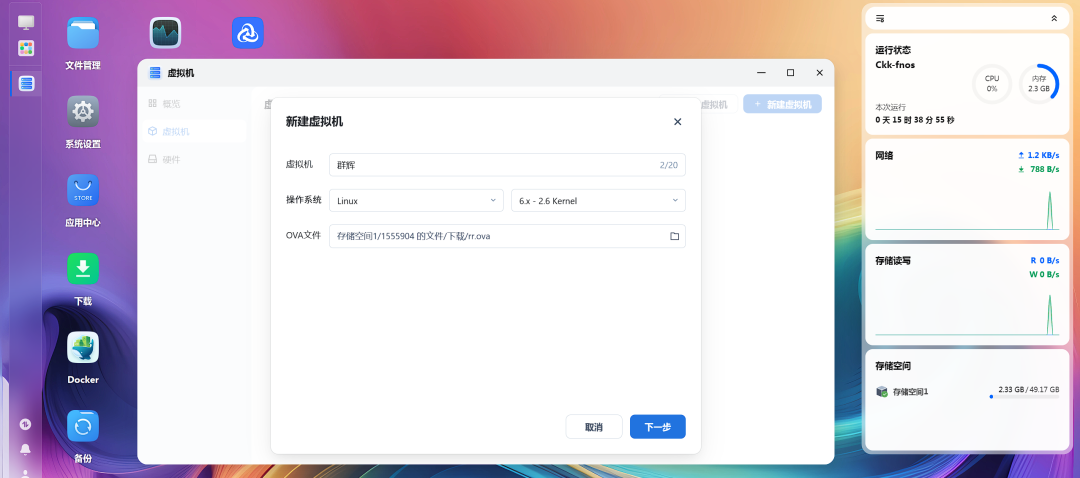Click the upload speed arrow icon
This screenshot has width=1080, height=478.
pos(1021,156)
